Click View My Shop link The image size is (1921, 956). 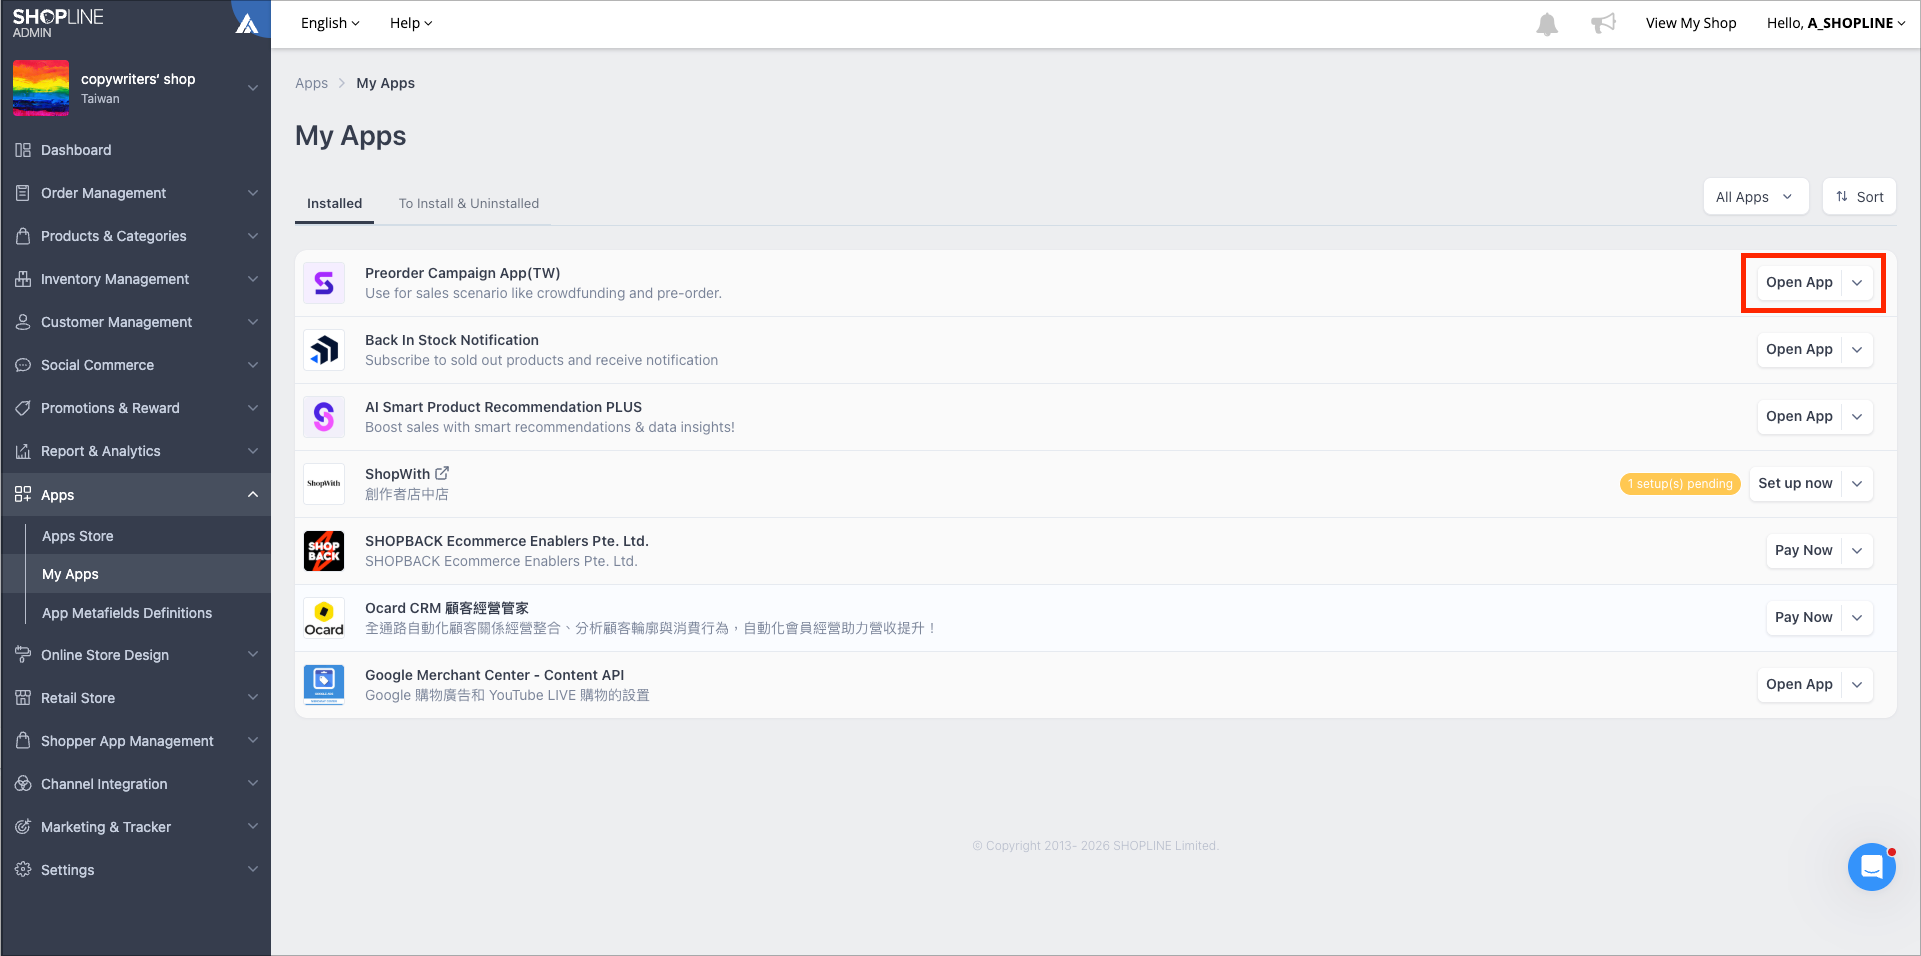pyautogui.click(x=1691, y=23)
